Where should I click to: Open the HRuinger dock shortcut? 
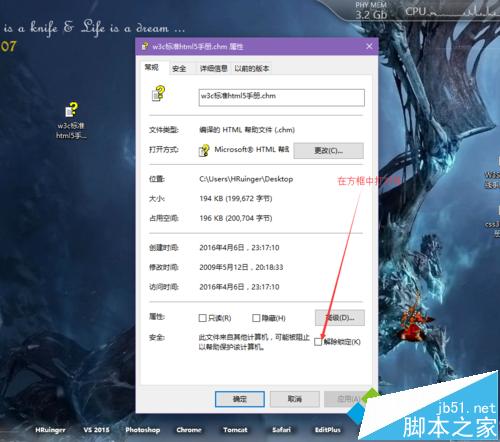click(50, 430)
